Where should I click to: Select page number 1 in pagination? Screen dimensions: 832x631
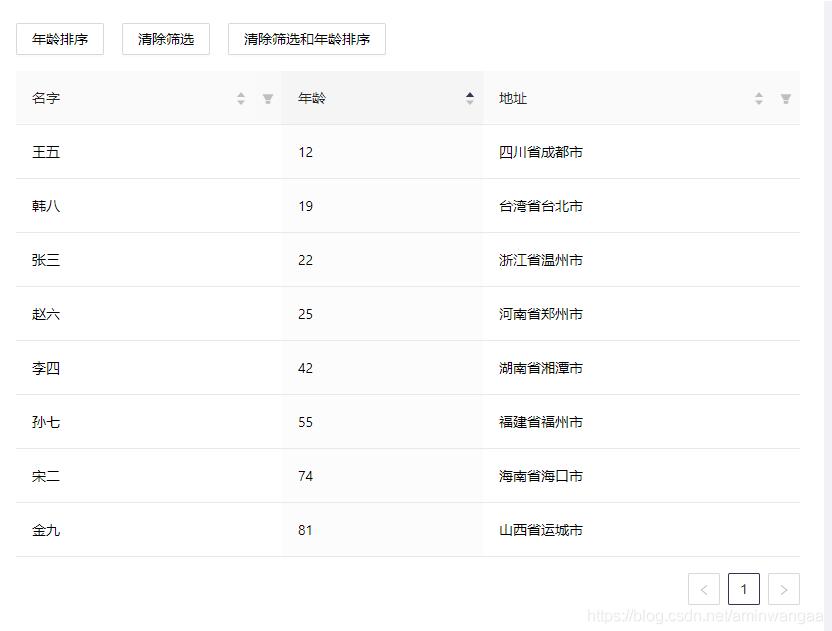point(744,589)
